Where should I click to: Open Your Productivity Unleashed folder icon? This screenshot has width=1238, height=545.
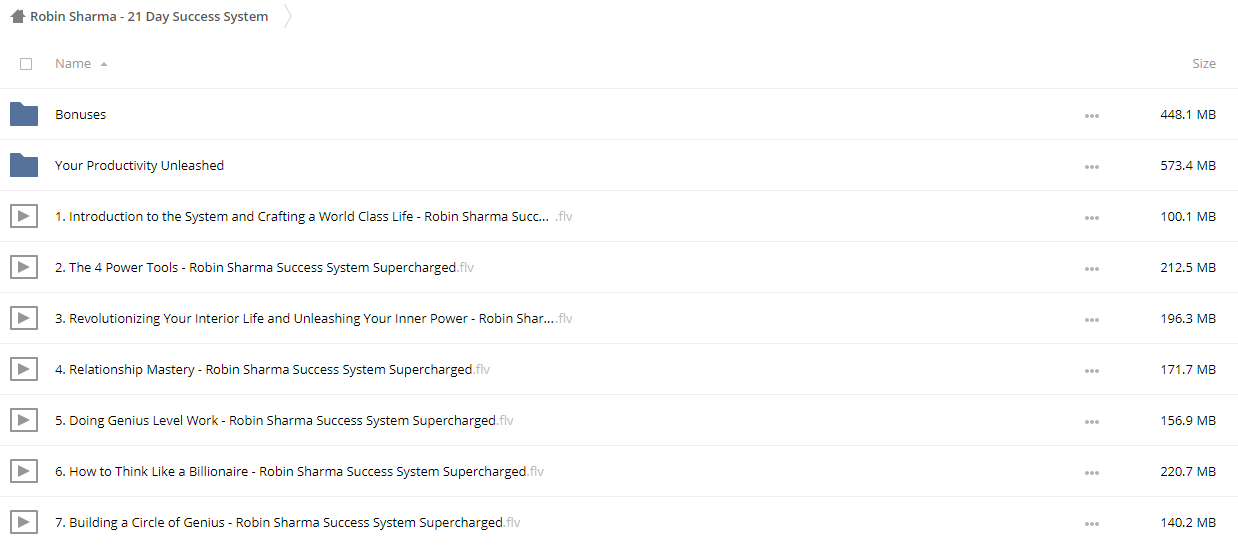pos(24,165)
